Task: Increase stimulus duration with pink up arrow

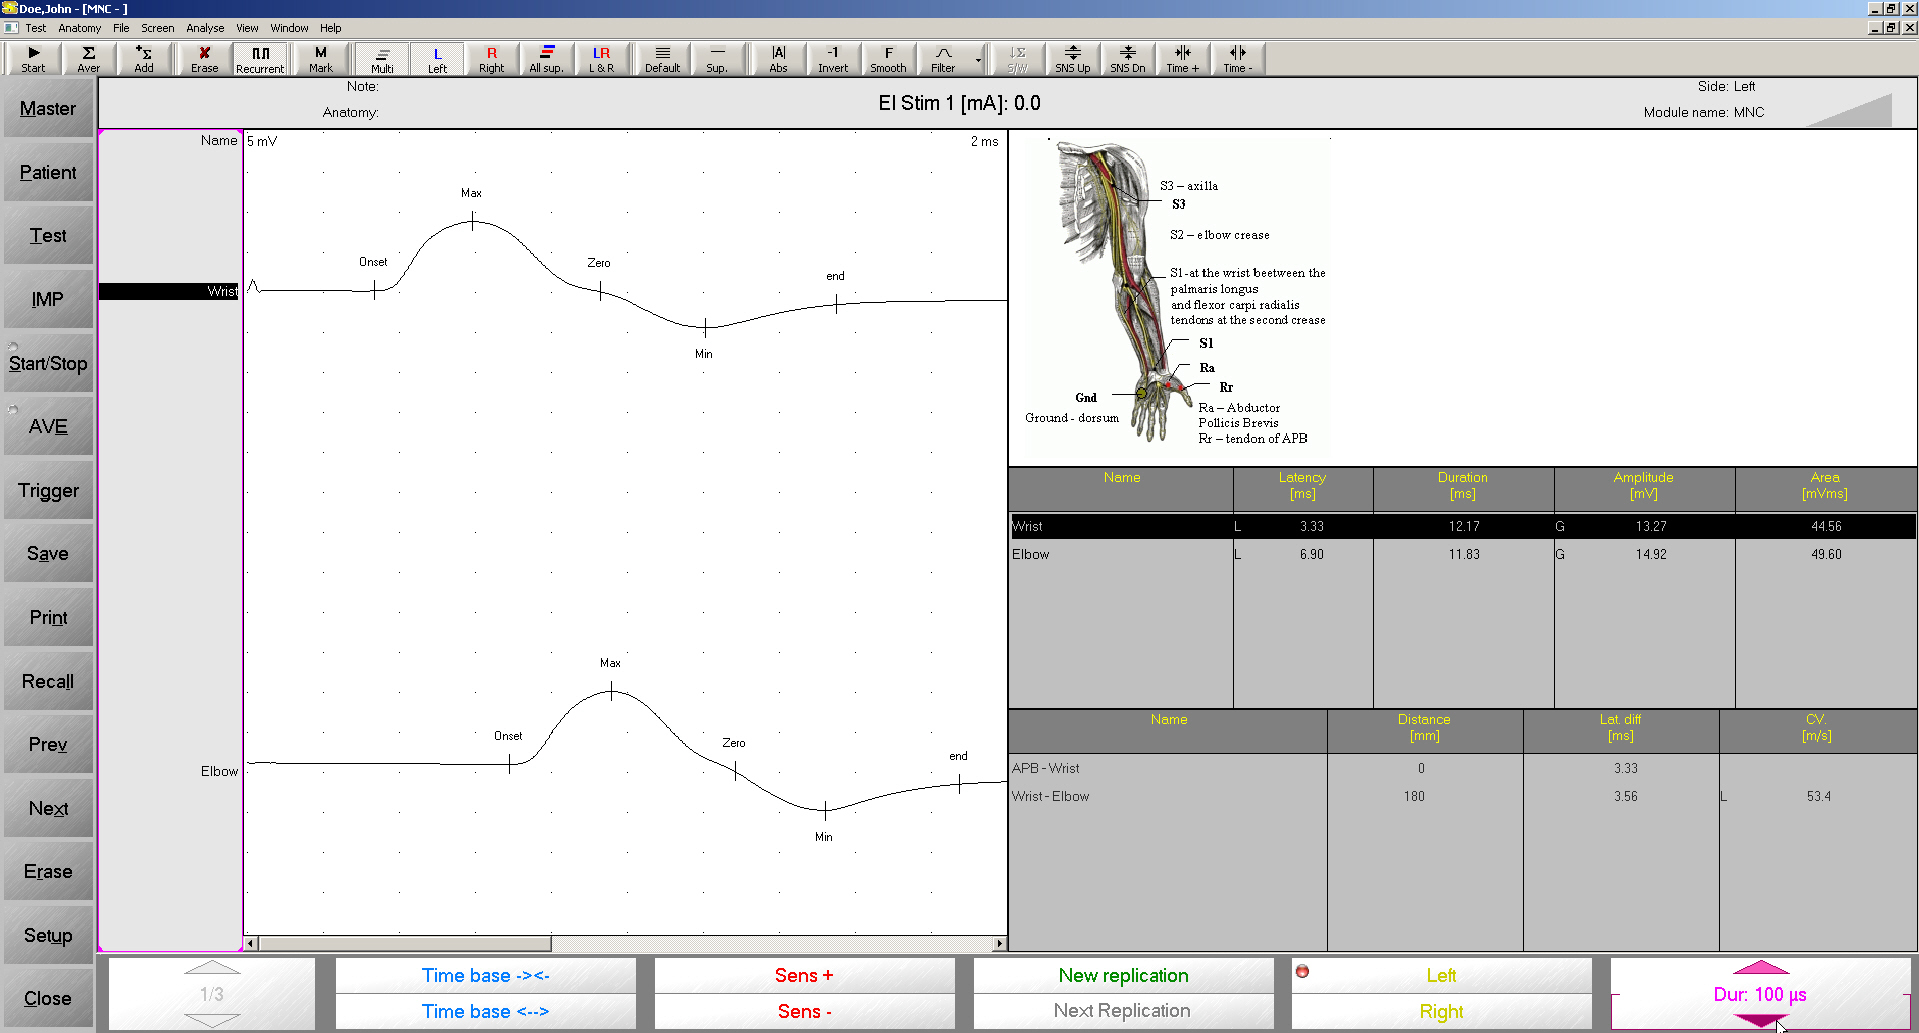Action: click(1760, 968)
